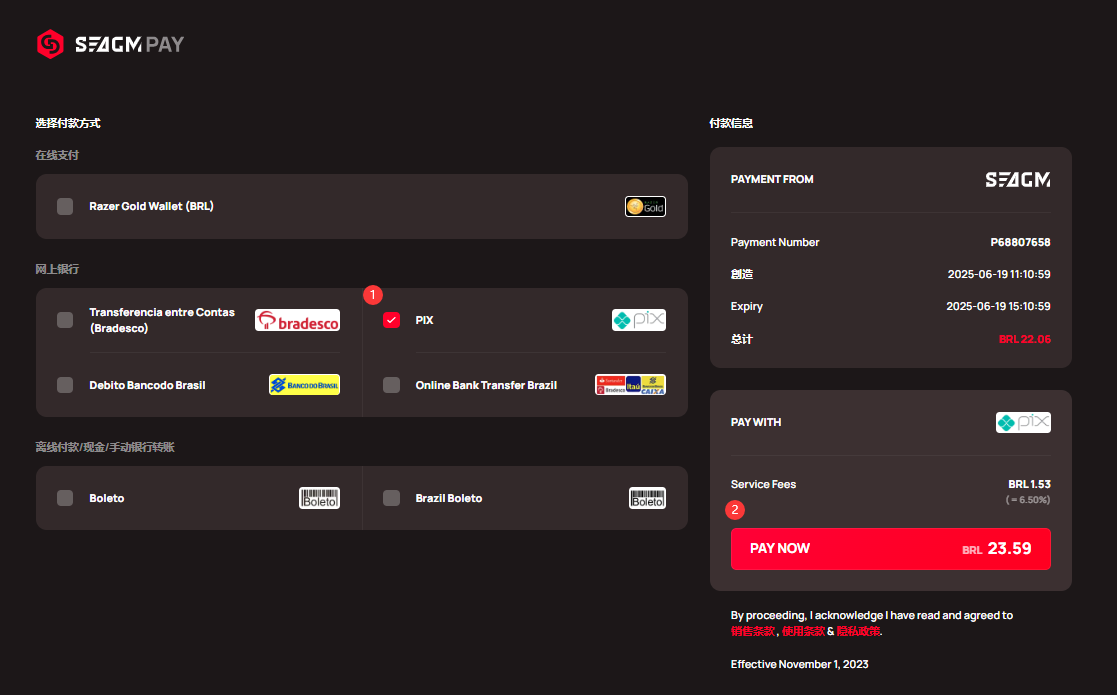Click the 'Expiry' label

pos(747,306)
